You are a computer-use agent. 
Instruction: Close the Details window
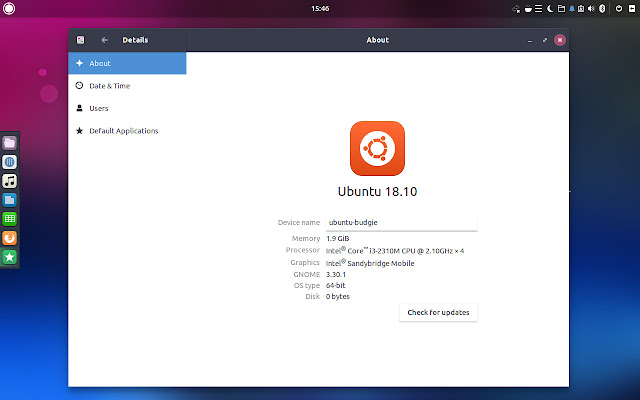[560, 40]
